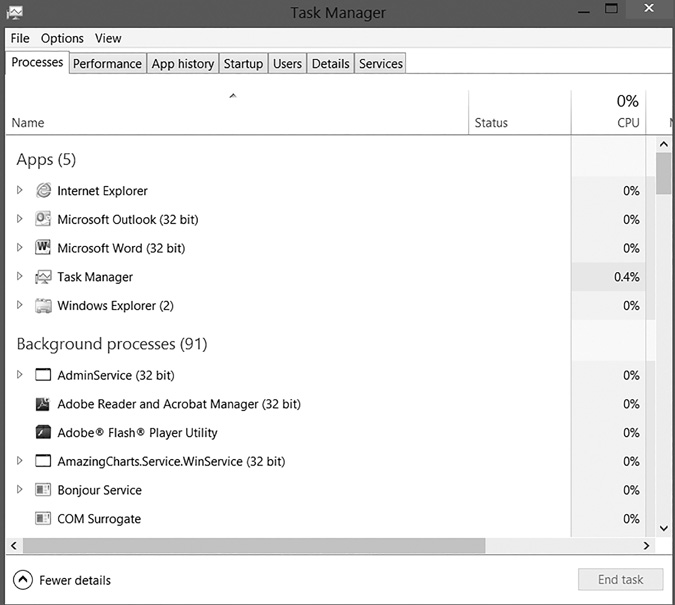Select Adobe Reader and Acrobat Manager (32 bit) text
This screenshot has height=605, width=675.
tap(179, 404)
